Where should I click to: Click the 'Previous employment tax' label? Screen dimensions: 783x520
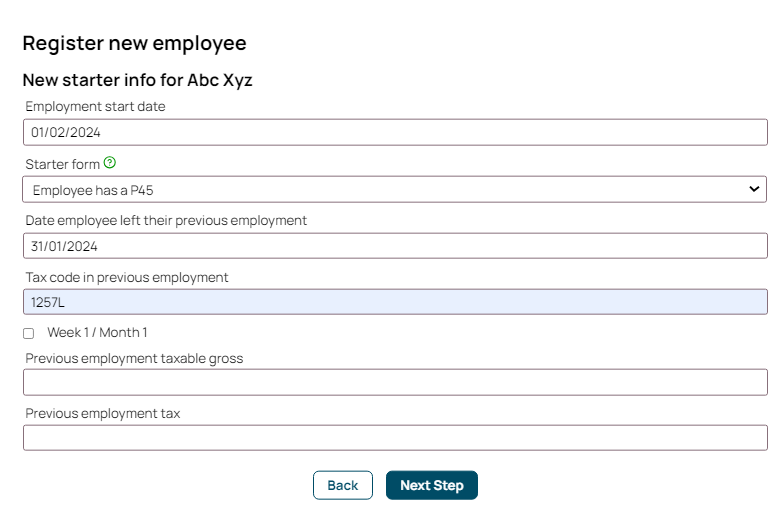103,414
